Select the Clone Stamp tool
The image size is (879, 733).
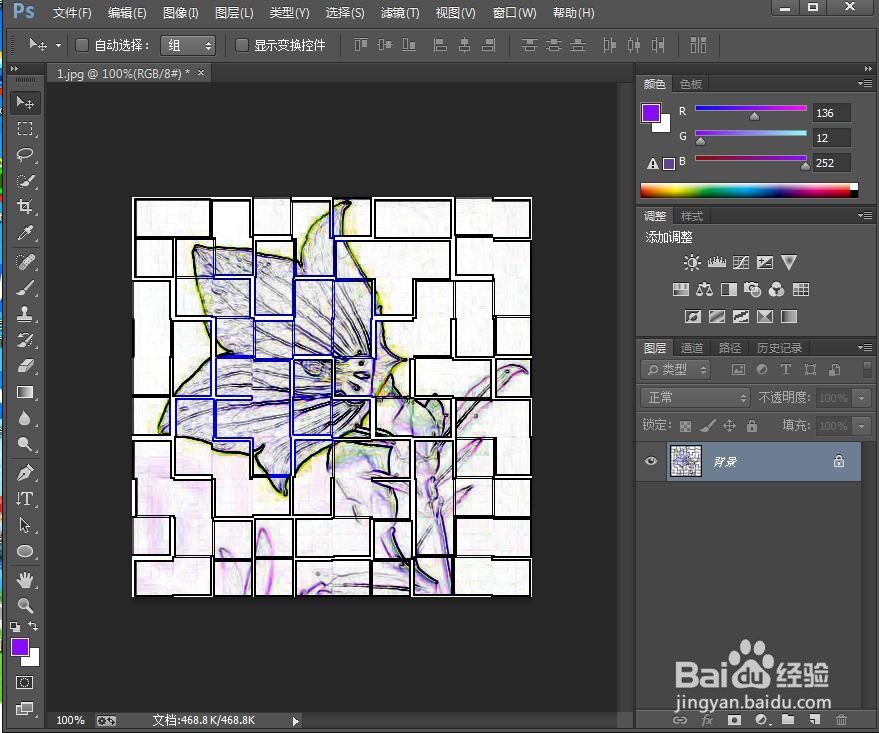[25, 314]
